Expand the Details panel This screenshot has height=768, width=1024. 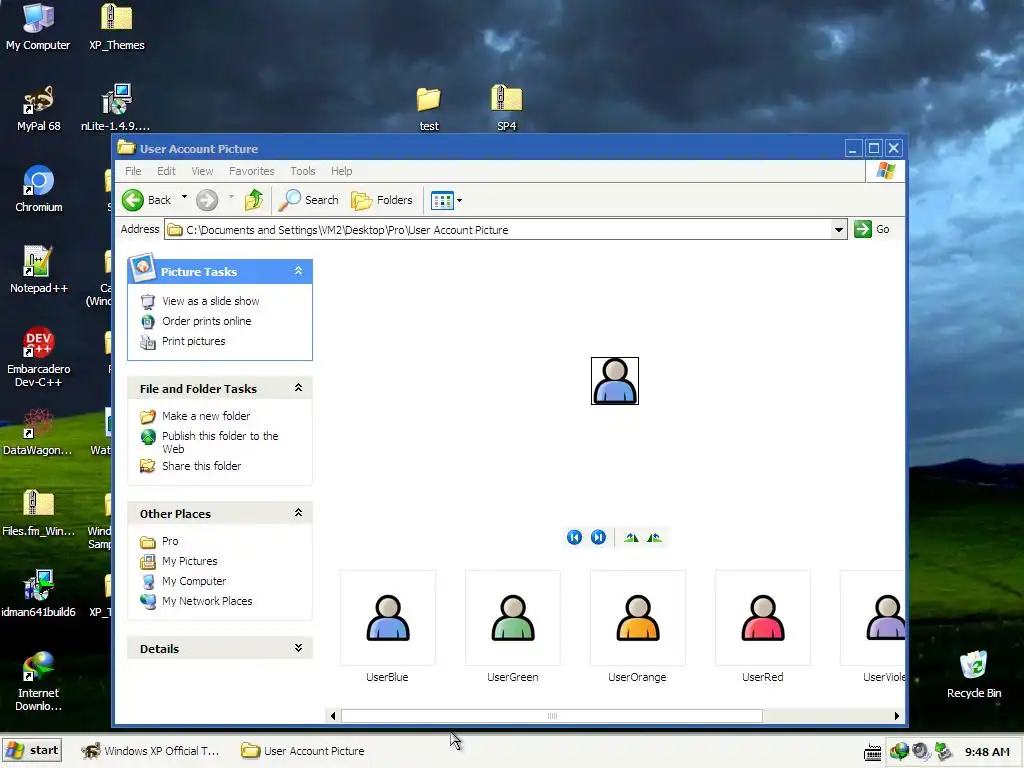298,648
